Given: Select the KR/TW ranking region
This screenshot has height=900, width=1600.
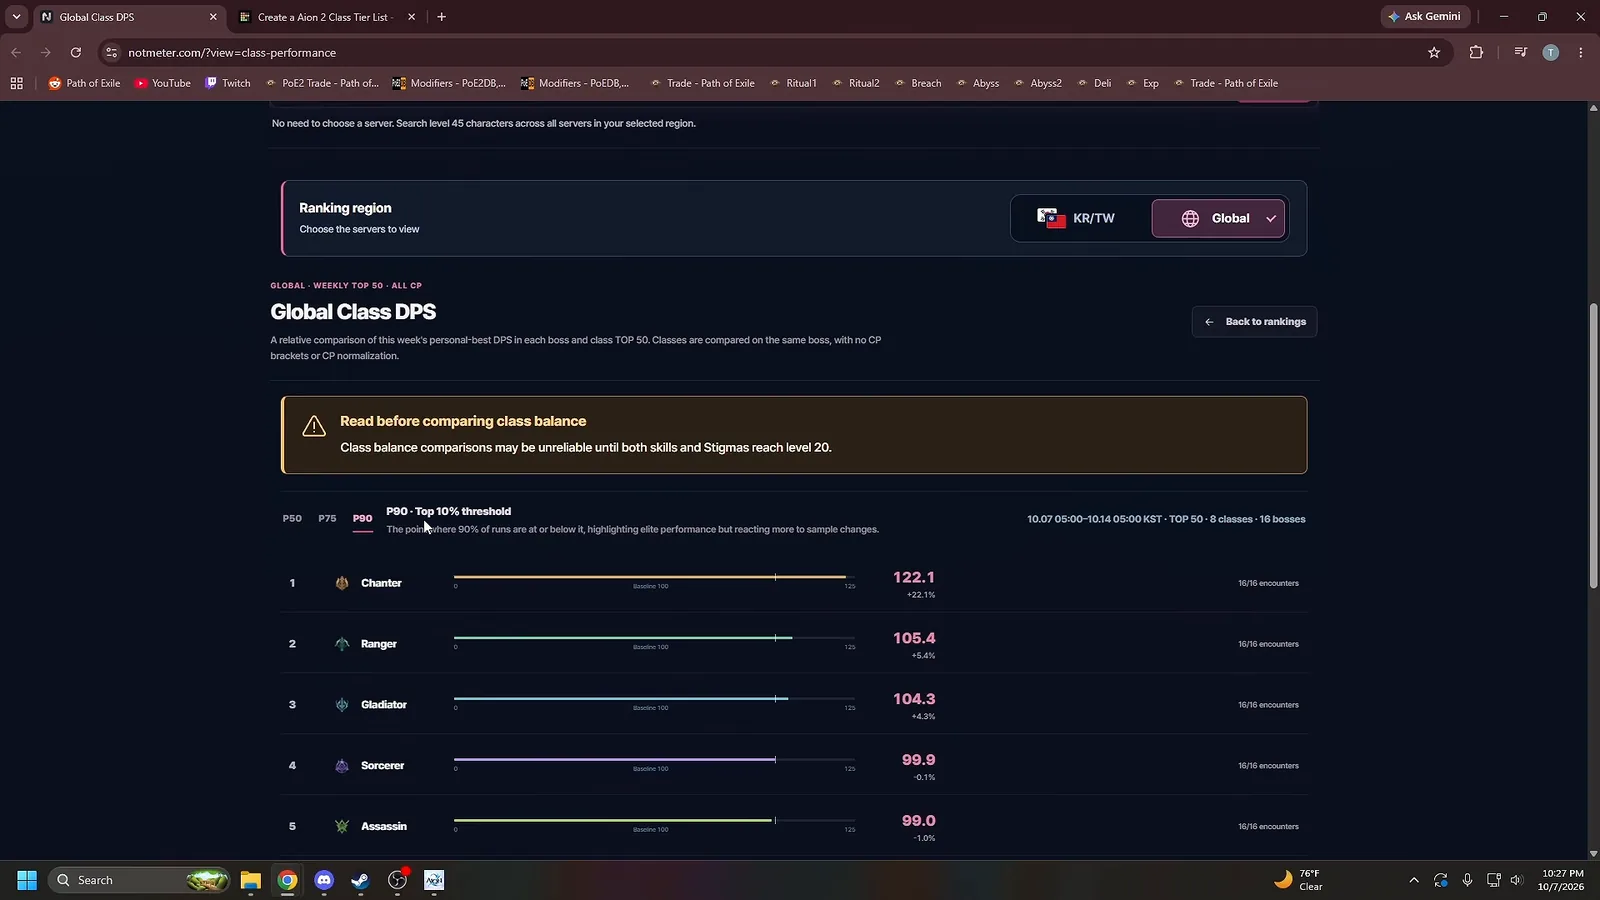Looking at the screenshot, I should click(1077, 218).
